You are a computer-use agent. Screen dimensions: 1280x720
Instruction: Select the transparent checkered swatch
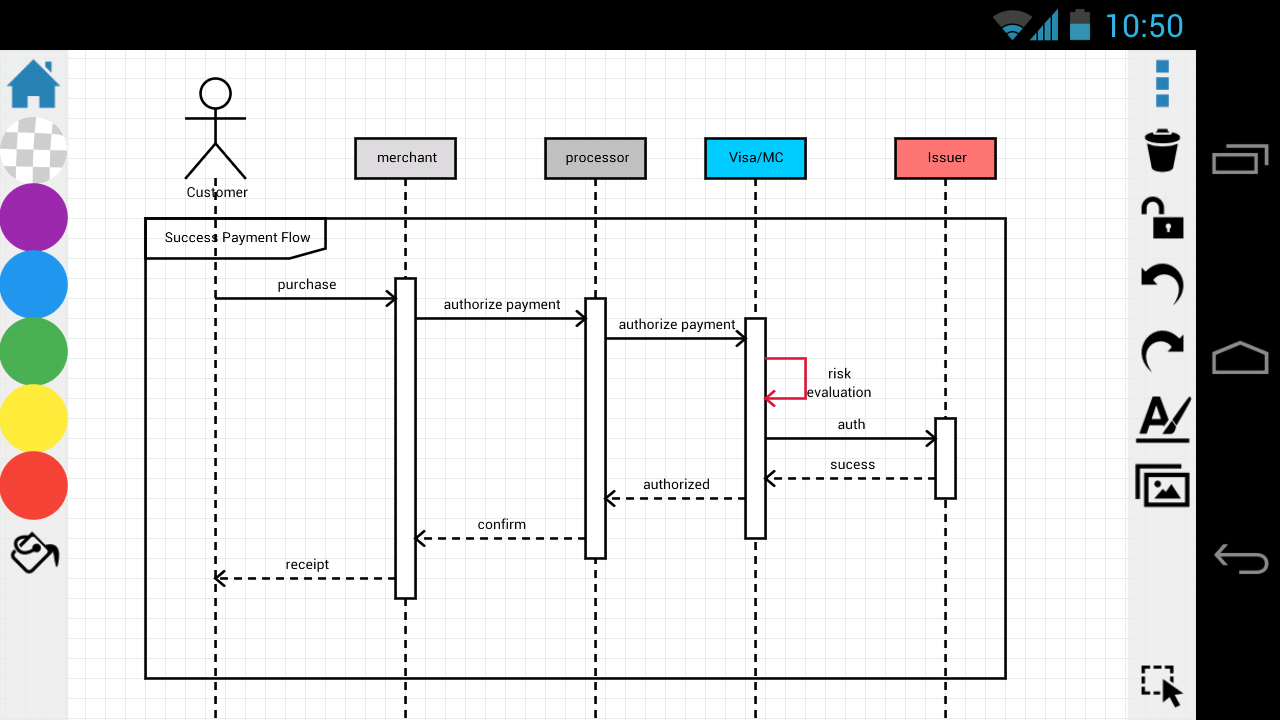(x=33, y=149)
